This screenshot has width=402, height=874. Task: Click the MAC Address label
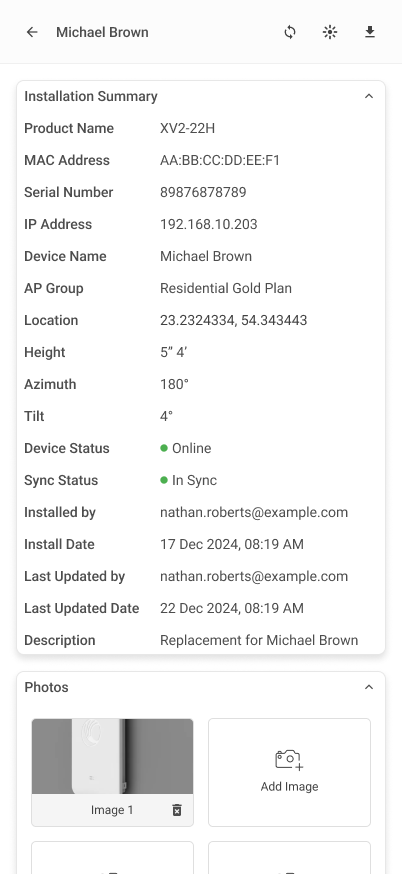(67, 161)
